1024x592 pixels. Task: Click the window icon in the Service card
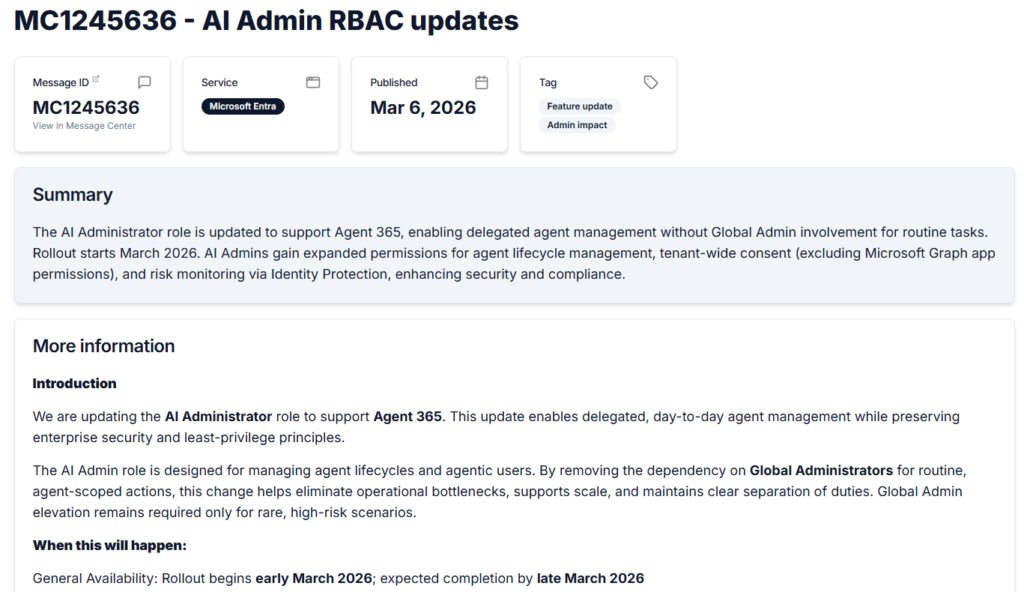[313, 83]
